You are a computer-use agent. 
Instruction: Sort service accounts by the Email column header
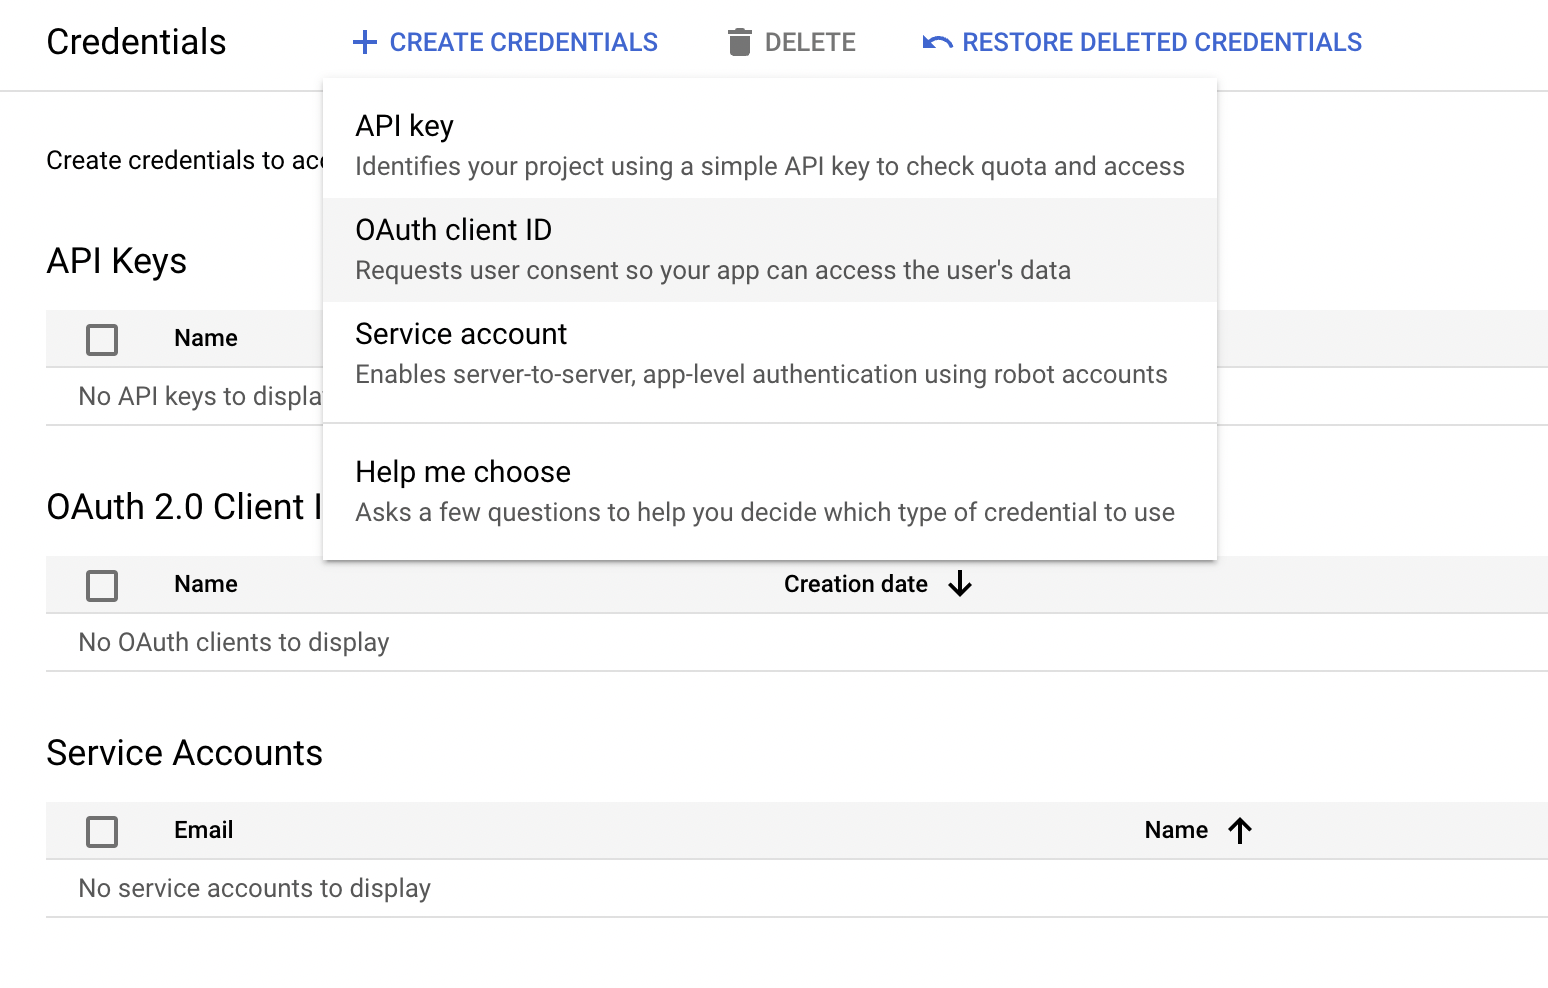coord(203,830)
